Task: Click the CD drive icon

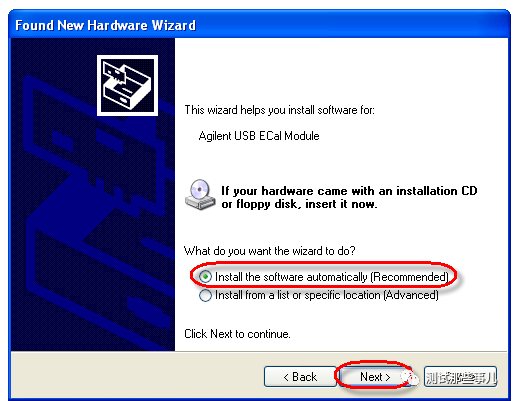Action: click(x=200, y=195)
